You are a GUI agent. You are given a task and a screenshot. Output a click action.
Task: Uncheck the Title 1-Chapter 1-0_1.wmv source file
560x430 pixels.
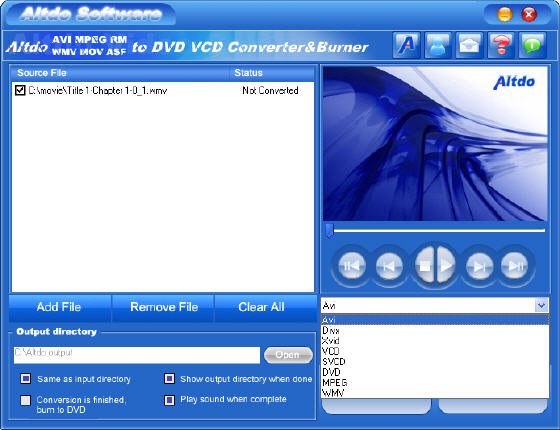[x=20, y=90]
